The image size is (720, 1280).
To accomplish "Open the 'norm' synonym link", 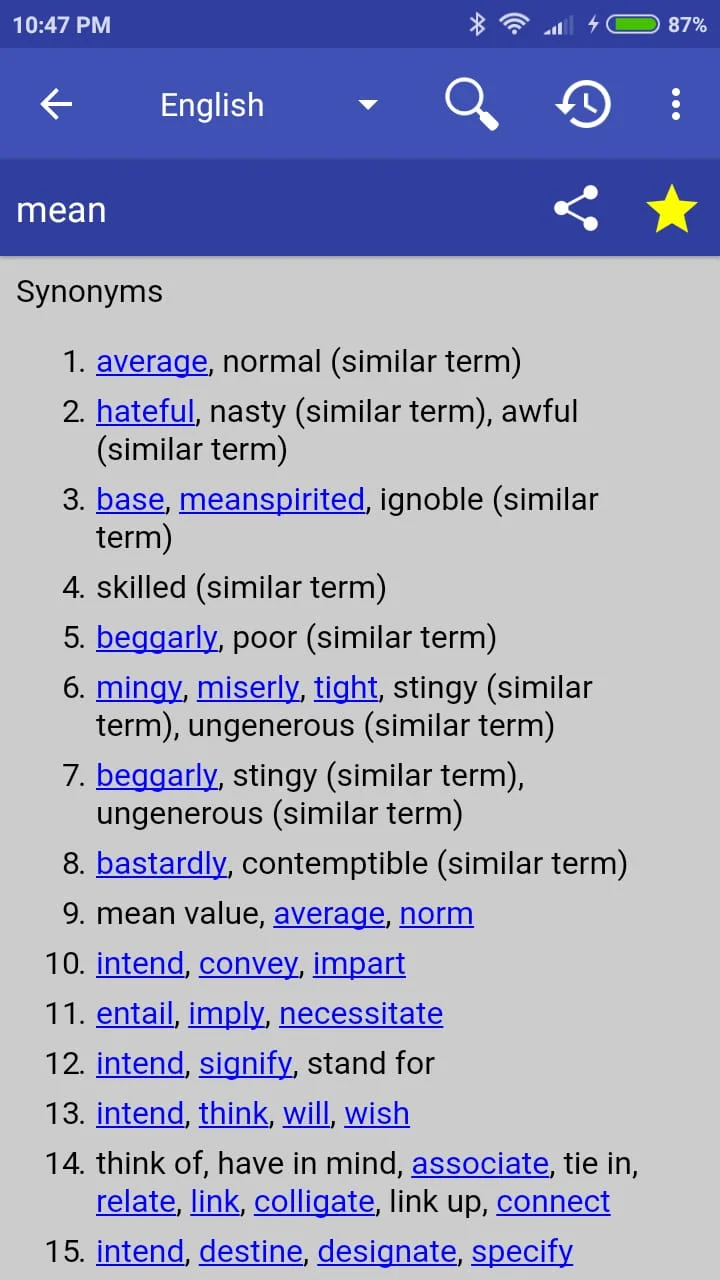I will (x=436, y=913).
